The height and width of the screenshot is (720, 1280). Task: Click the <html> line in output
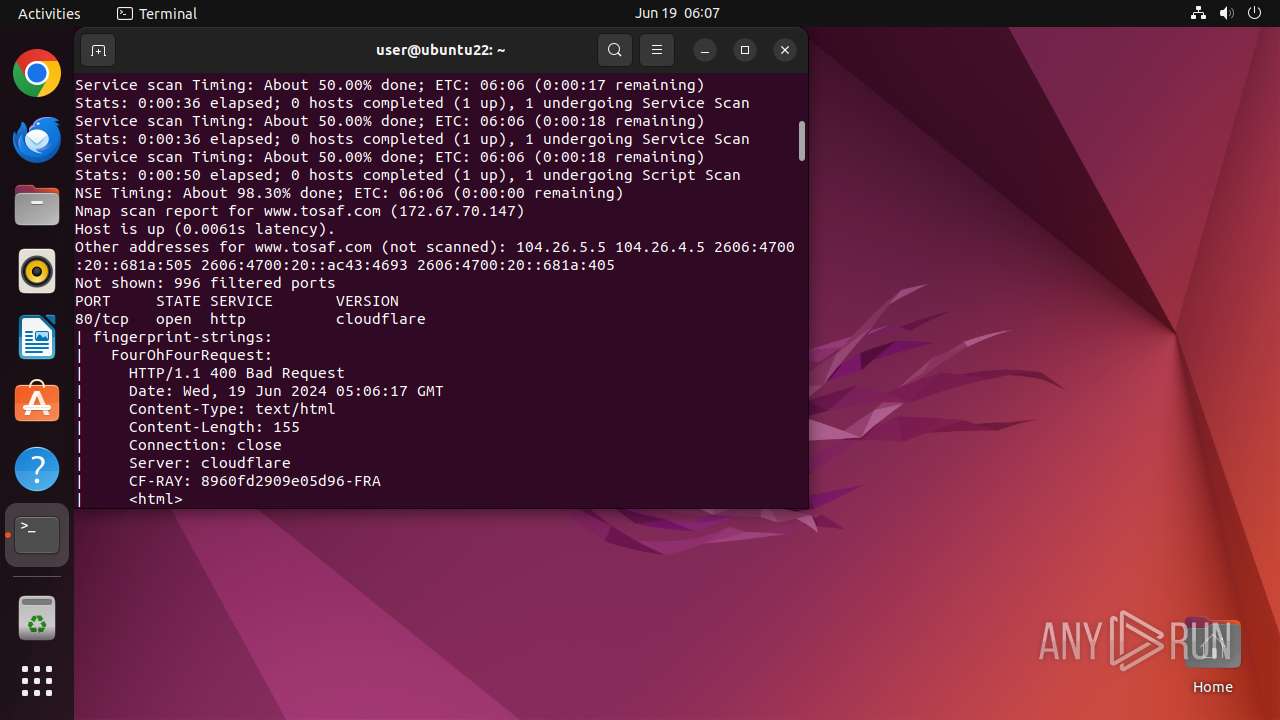click(156, 499)
